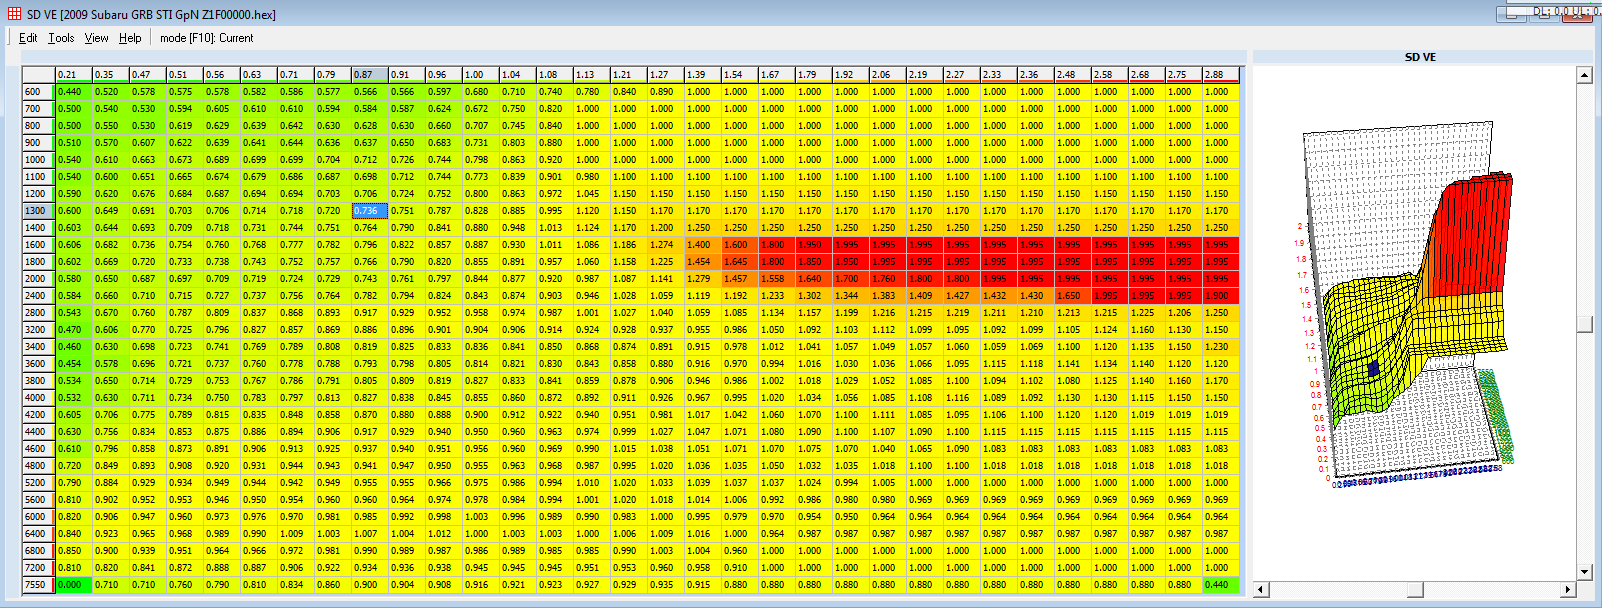Open the Tools menu
The width and height of the screenshot is (1602, 608).
click(x=61, y=38)
